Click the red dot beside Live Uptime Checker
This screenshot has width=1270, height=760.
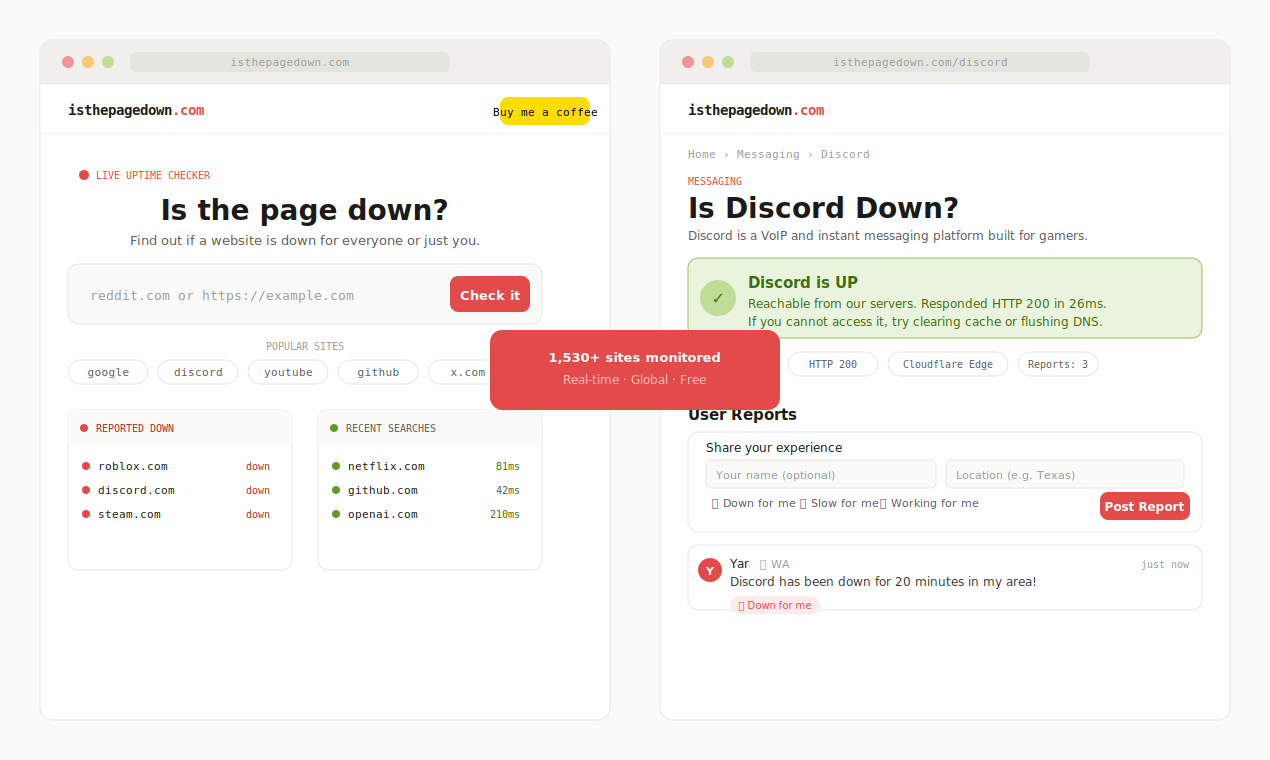pyautogui.click(x=84, y=175)
